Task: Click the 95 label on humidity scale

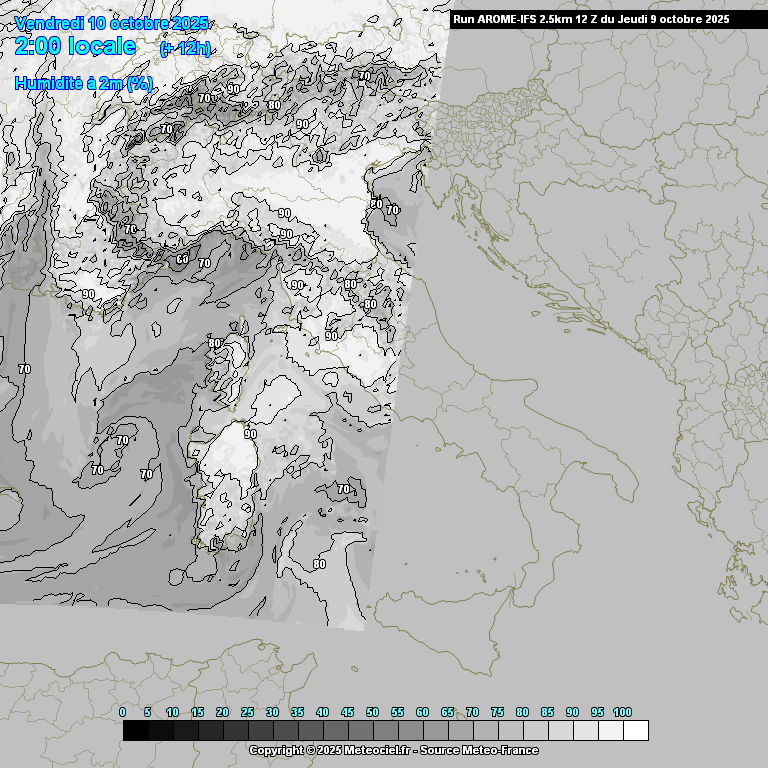Action: point(597,712)
